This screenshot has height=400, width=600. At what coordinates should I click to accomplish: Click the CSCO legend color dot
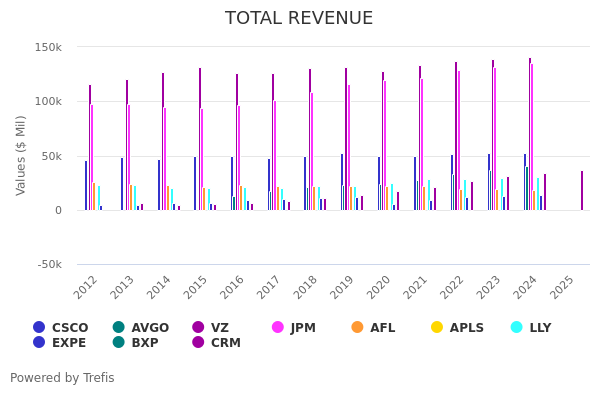coord(39,327)
